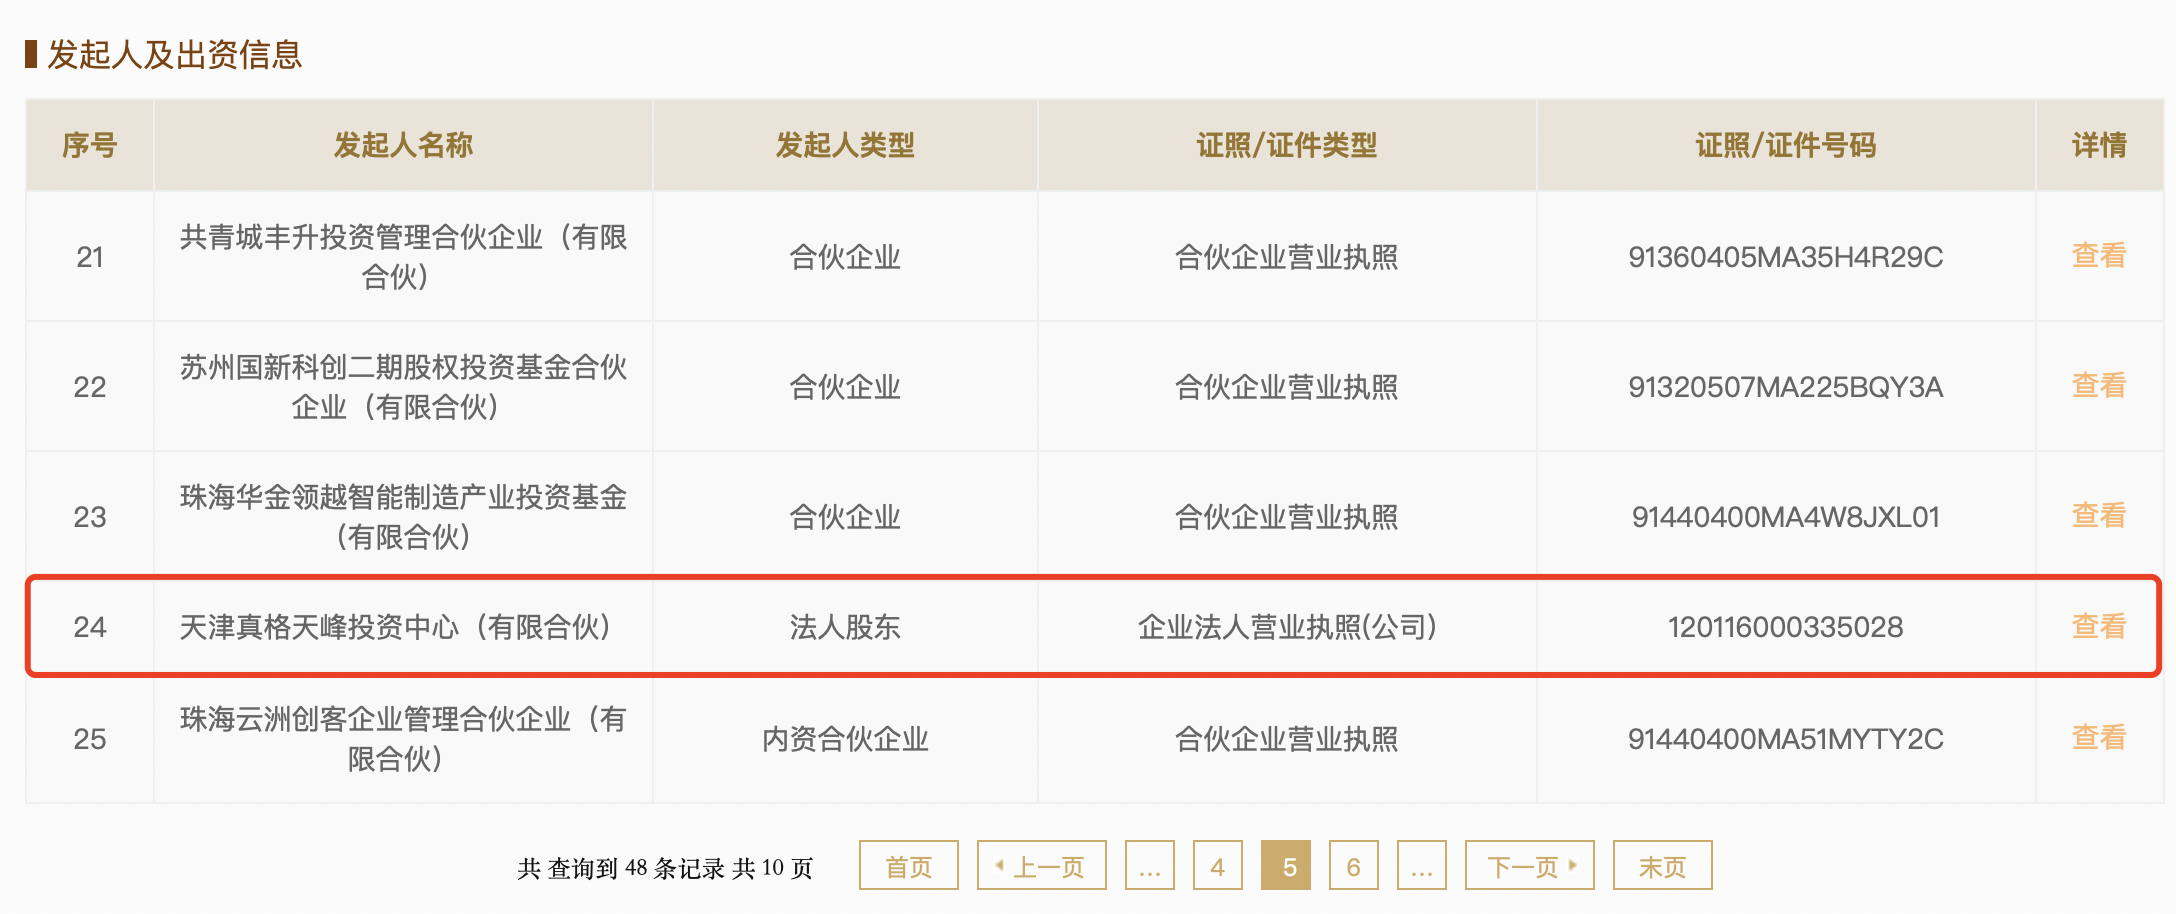2176x914 pixels.
Task: Click 证照/证件号码 column header
Action: (x=1785, y=146)
